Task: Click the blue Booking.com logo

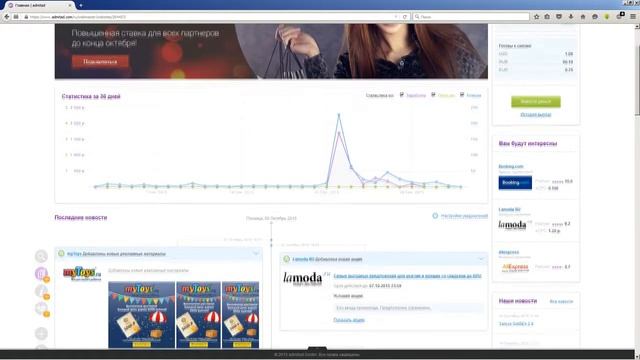Action: (x=515, y=183)
